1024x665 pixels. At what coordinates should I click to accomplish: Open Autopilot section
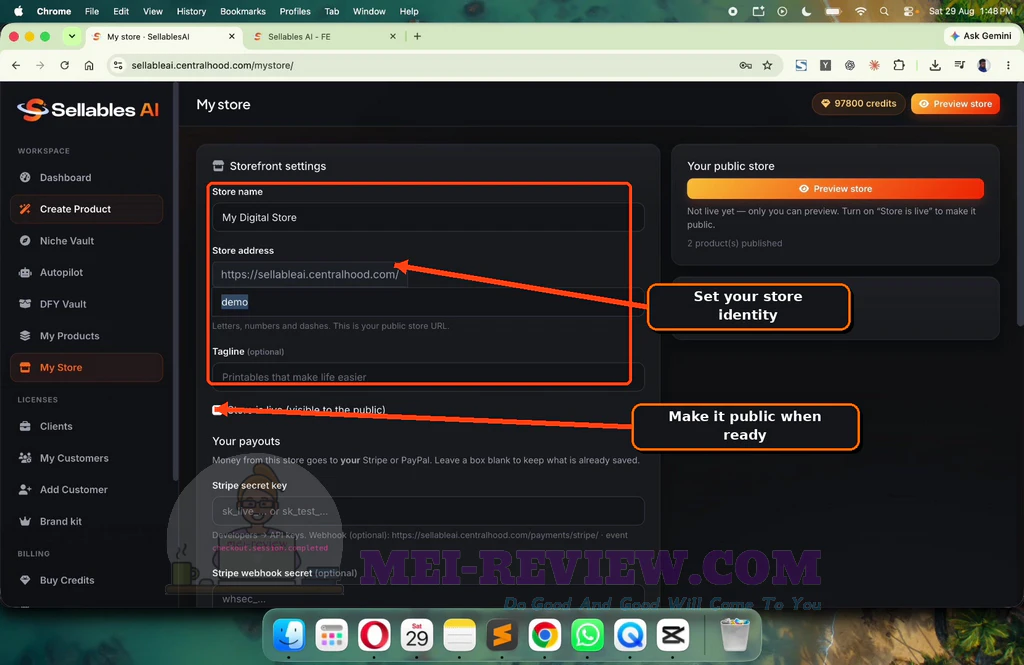click(x=86, y=272)
